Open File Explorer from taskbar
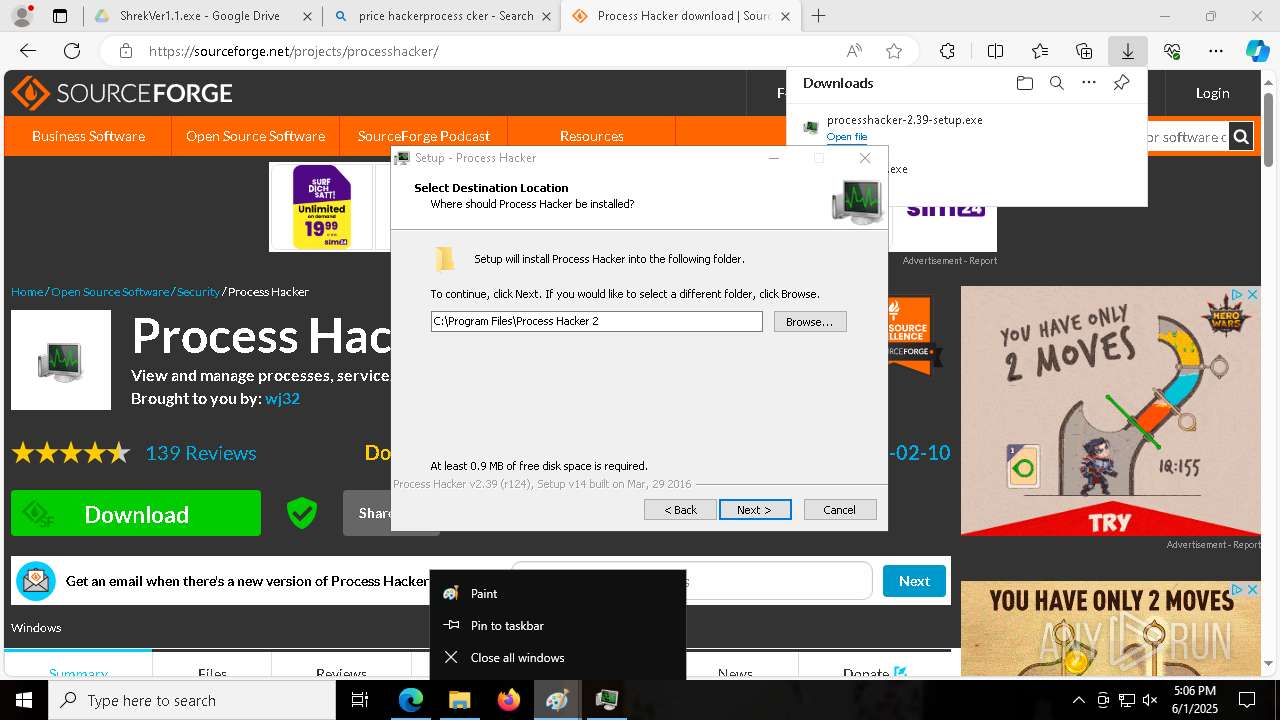Screen dimensions: 1280x720 coord(459,700)
